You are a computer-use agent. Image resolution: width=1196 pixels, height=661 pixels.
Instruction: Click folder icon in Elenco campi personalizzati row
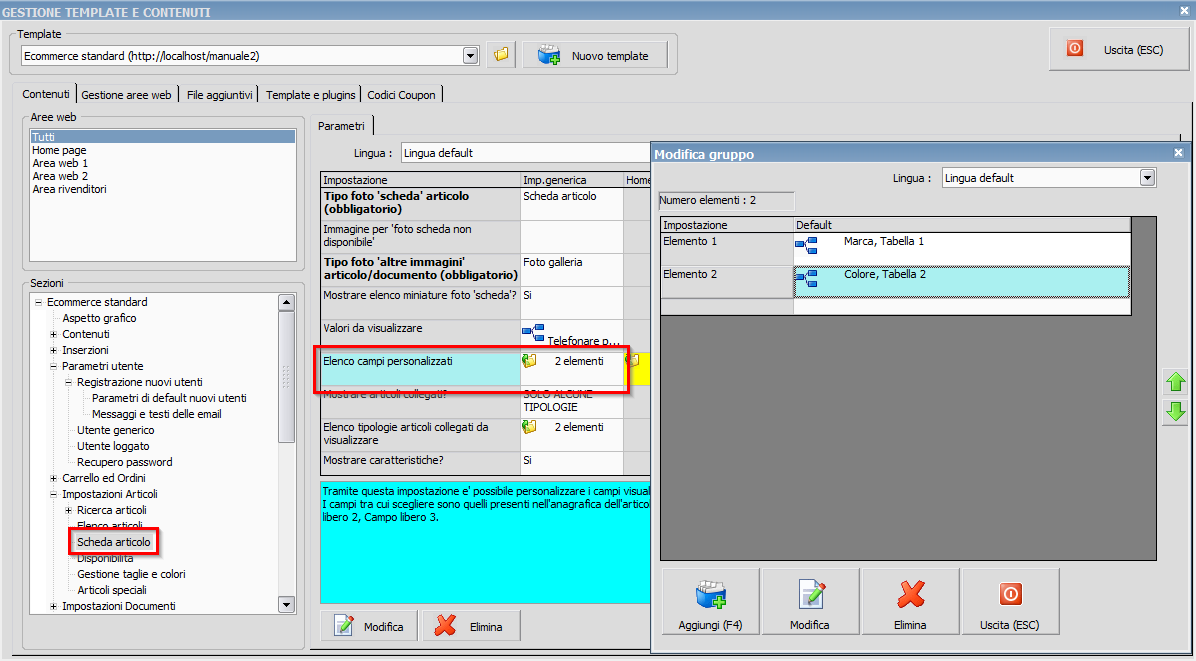[x=529, y=361]
